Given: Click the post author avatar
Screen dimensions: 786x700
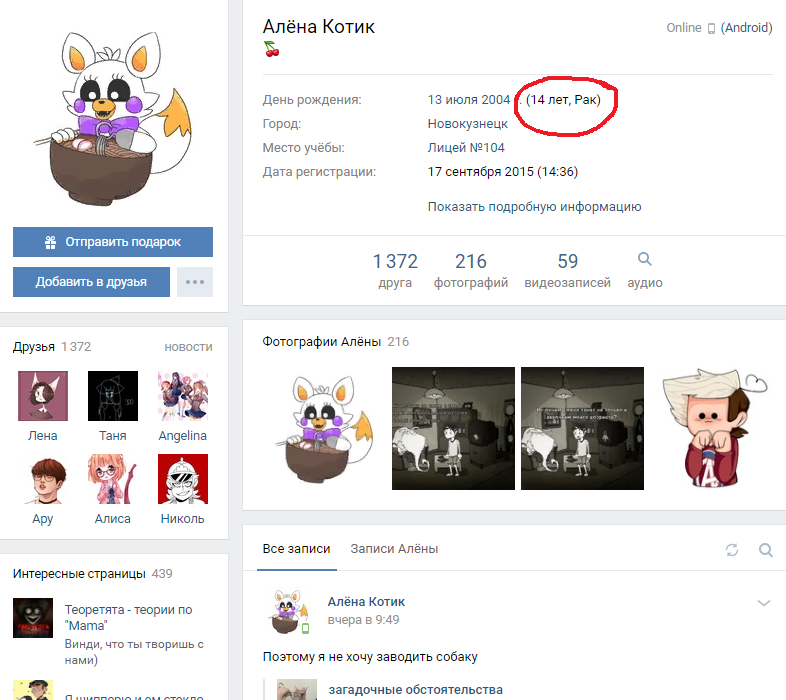Looking at the screenshot, I should (288, 612).
